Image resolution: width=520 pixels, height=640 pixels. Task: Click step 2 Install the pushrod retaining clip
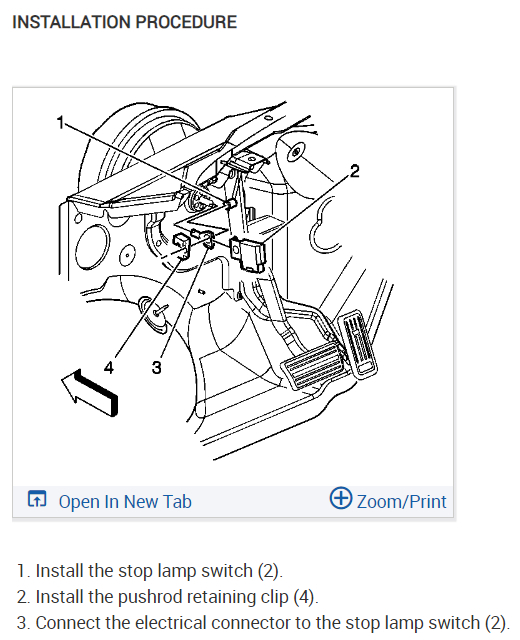point(167,596)
